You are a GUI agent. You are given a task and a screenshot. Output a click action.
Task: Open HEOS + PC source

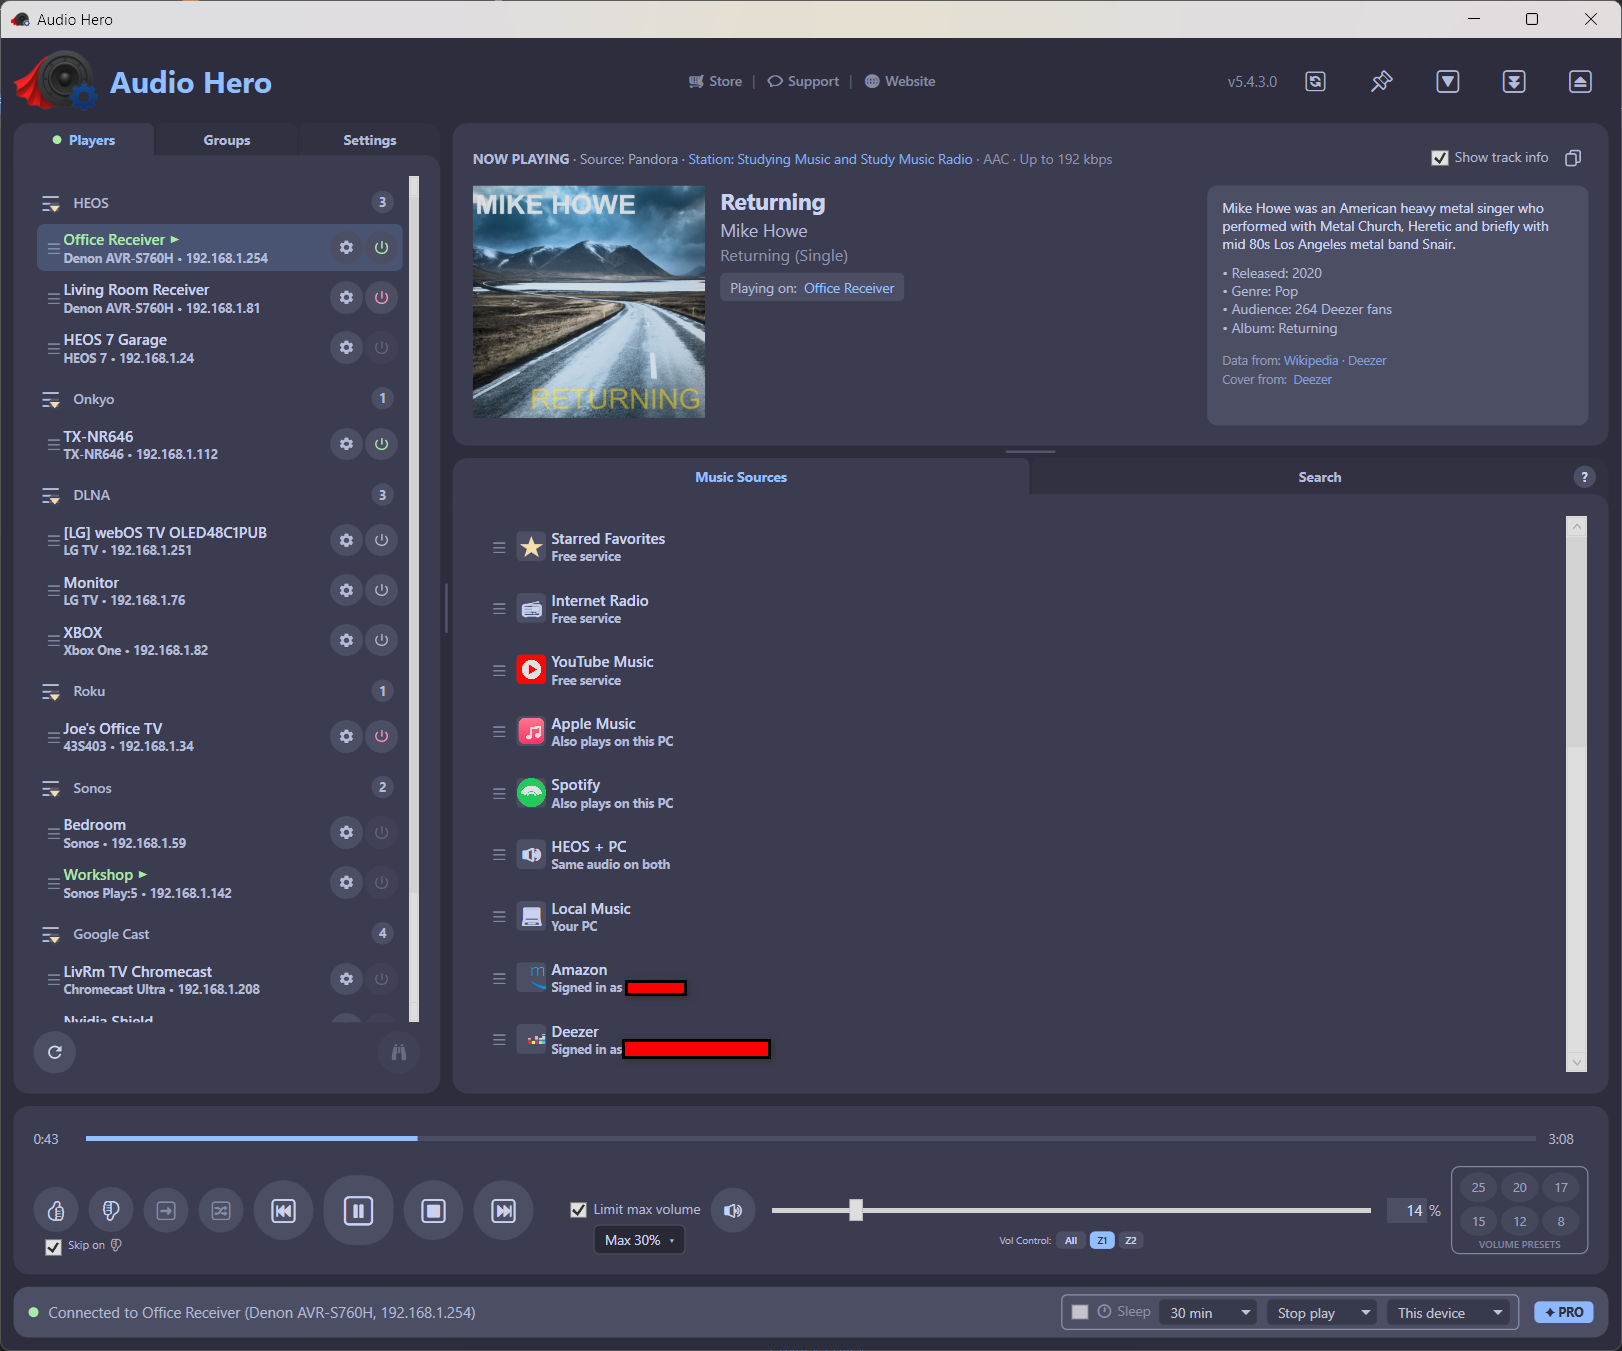[x=610, y=855]
